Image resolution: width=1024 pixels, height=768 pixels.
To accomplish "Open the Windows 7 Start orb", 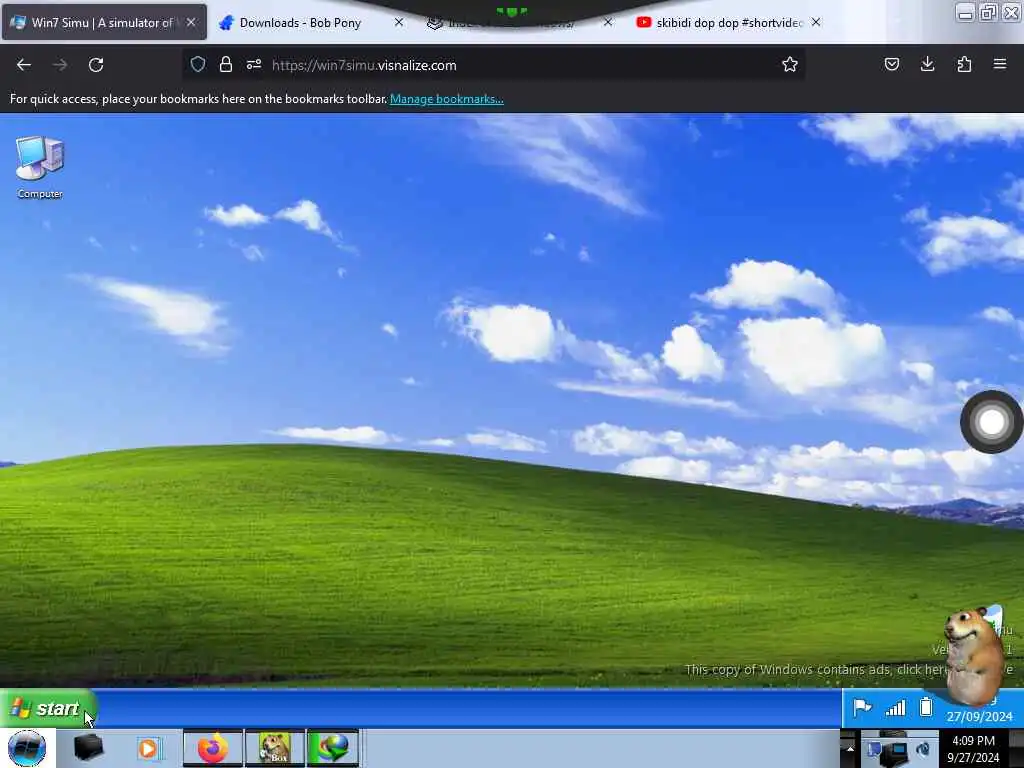I will [x=27, y=748].
